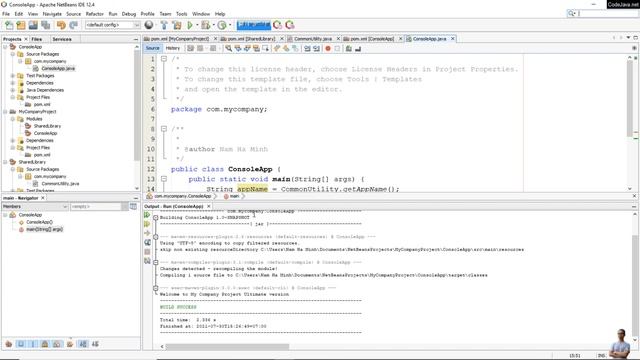Collapse the Building ConsoleApp output fold
640x360 pixels.
point(156,218)
